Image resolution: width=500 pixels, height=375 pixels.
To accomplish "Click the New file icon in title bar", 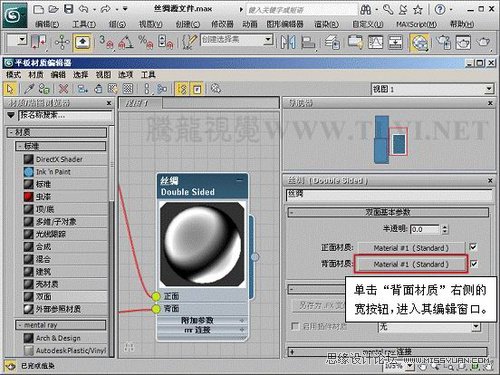I will point(39,9).
